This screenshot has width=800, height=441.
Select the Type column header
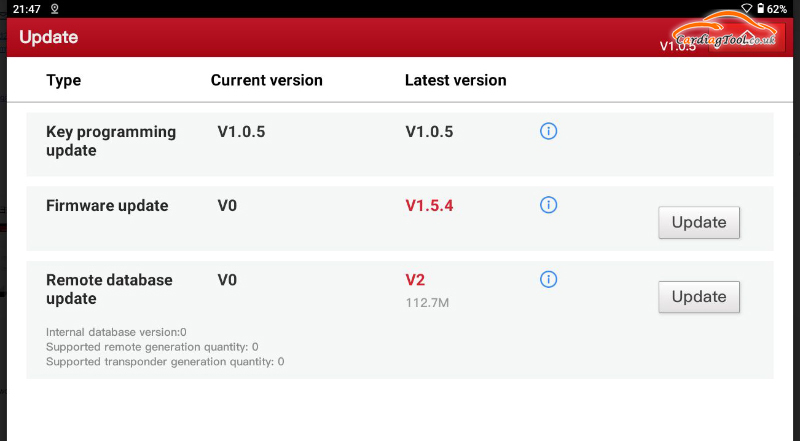click(63, 81)
